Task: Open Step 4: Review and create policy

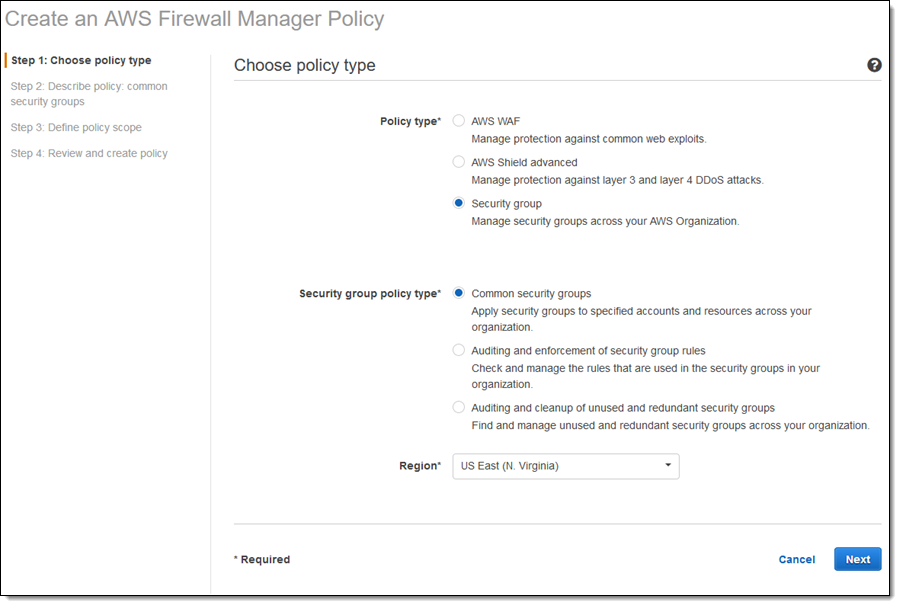Action: click(89, 154)
